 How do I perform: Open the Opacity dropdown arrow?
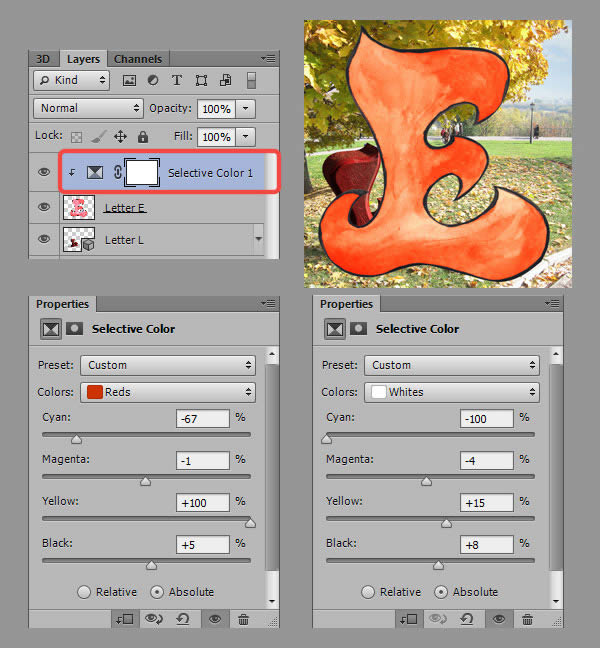tap(246, 108)
